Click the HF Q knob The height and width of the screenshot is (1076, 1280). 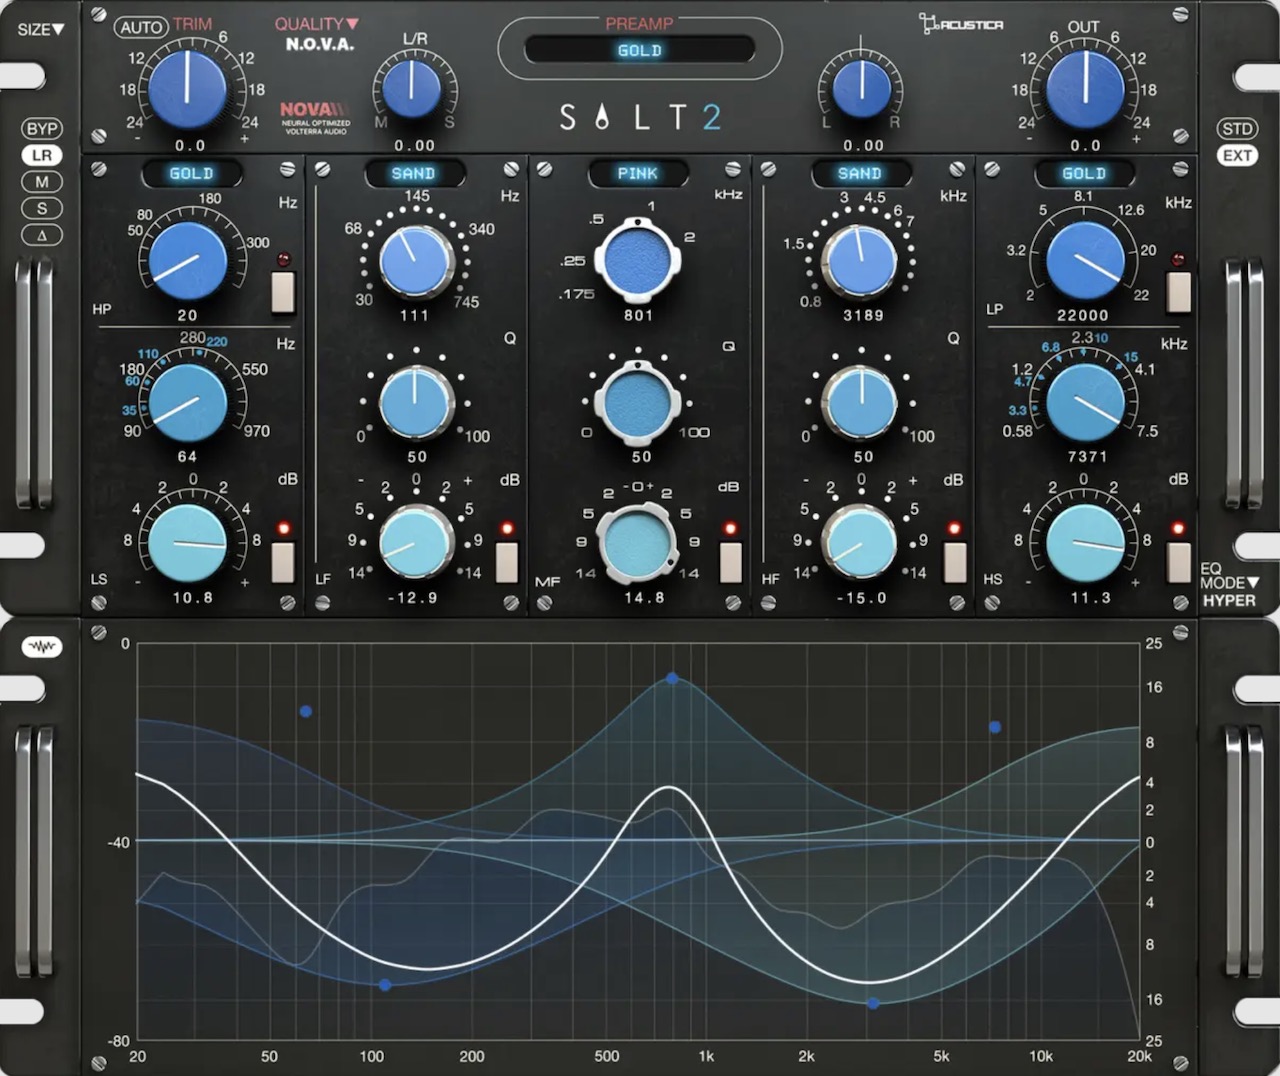coord(860,401)
